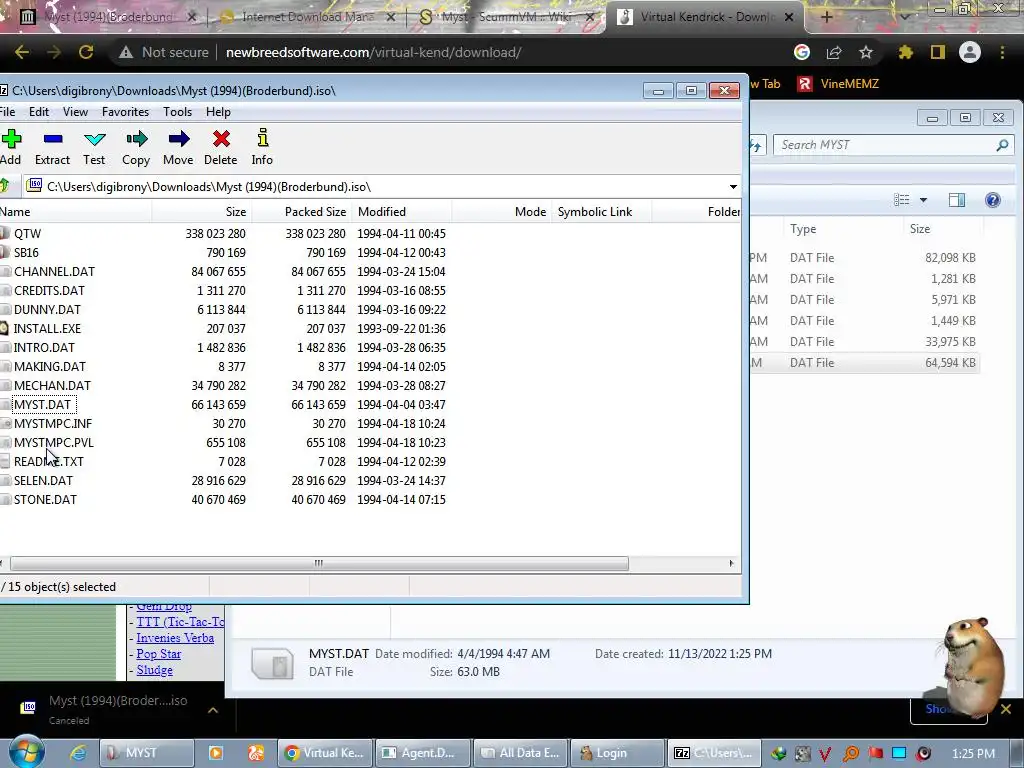1024x768 pixels.
Task: Click the 7-Zip horizontal scrollbar thumb
Action: pyautogui.click(x=319, y=563)
